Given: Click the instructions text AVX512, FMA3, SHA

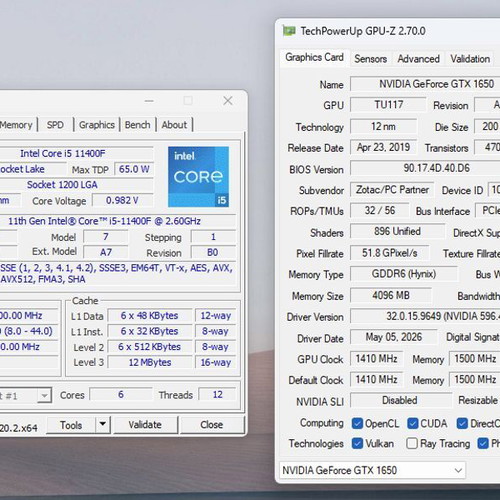Looking at the screenshot, I should pyautogui.click(x=43, y=279).
